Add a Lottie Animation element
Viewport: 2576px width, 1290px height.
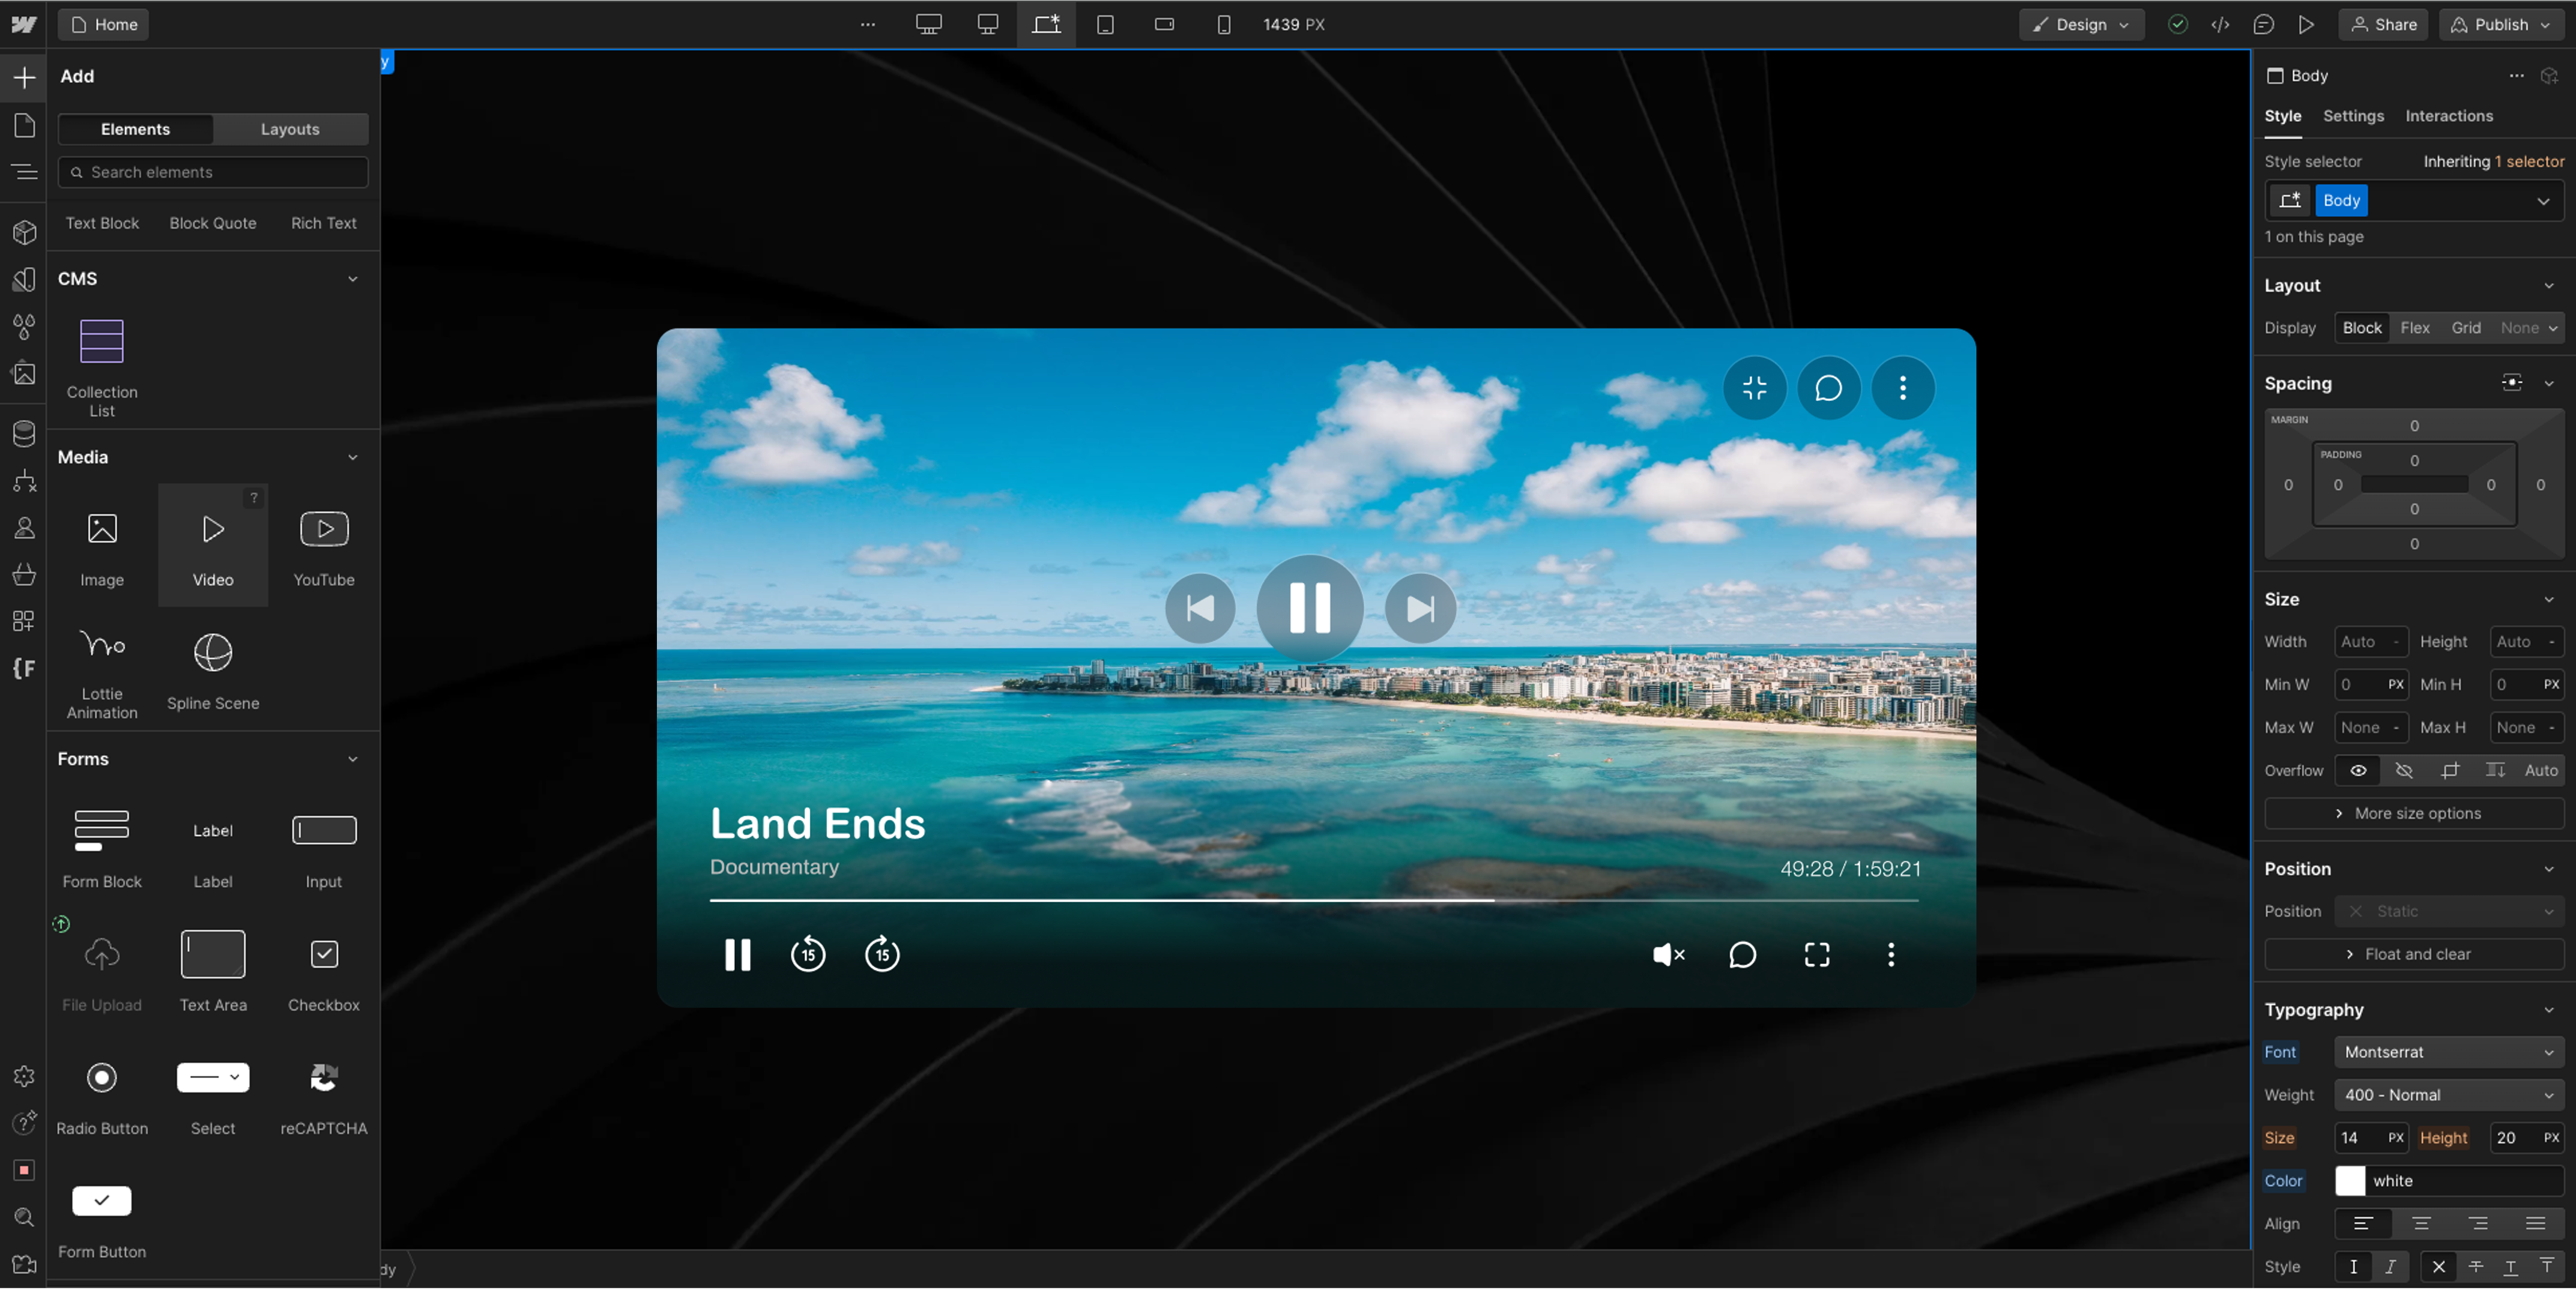pos(102,670)
